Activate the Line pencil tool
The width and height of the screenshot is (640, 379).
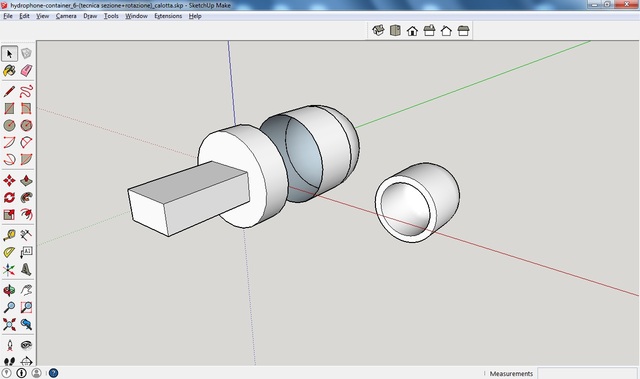(9, 91)
